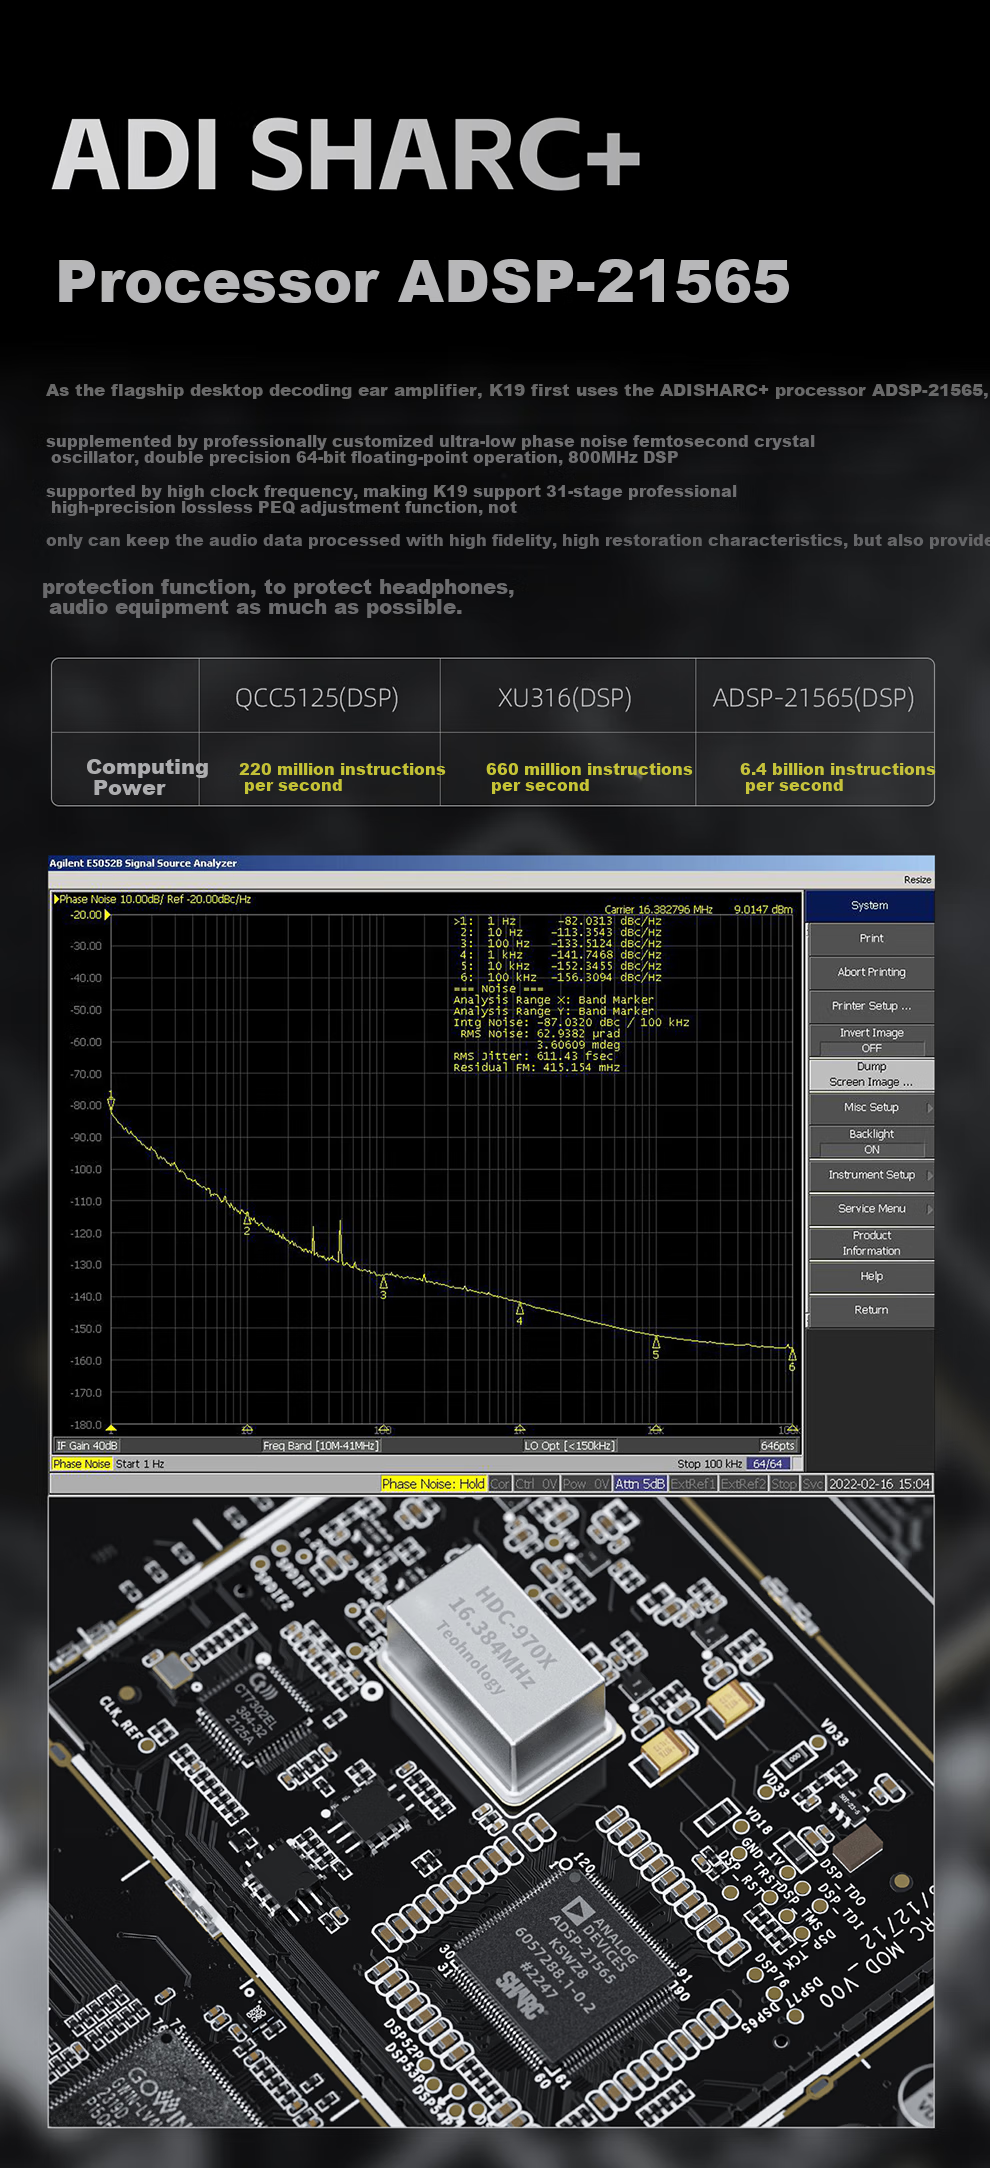
Task: Select marker 6 triangle on the trace
Action: point(791,1353)
